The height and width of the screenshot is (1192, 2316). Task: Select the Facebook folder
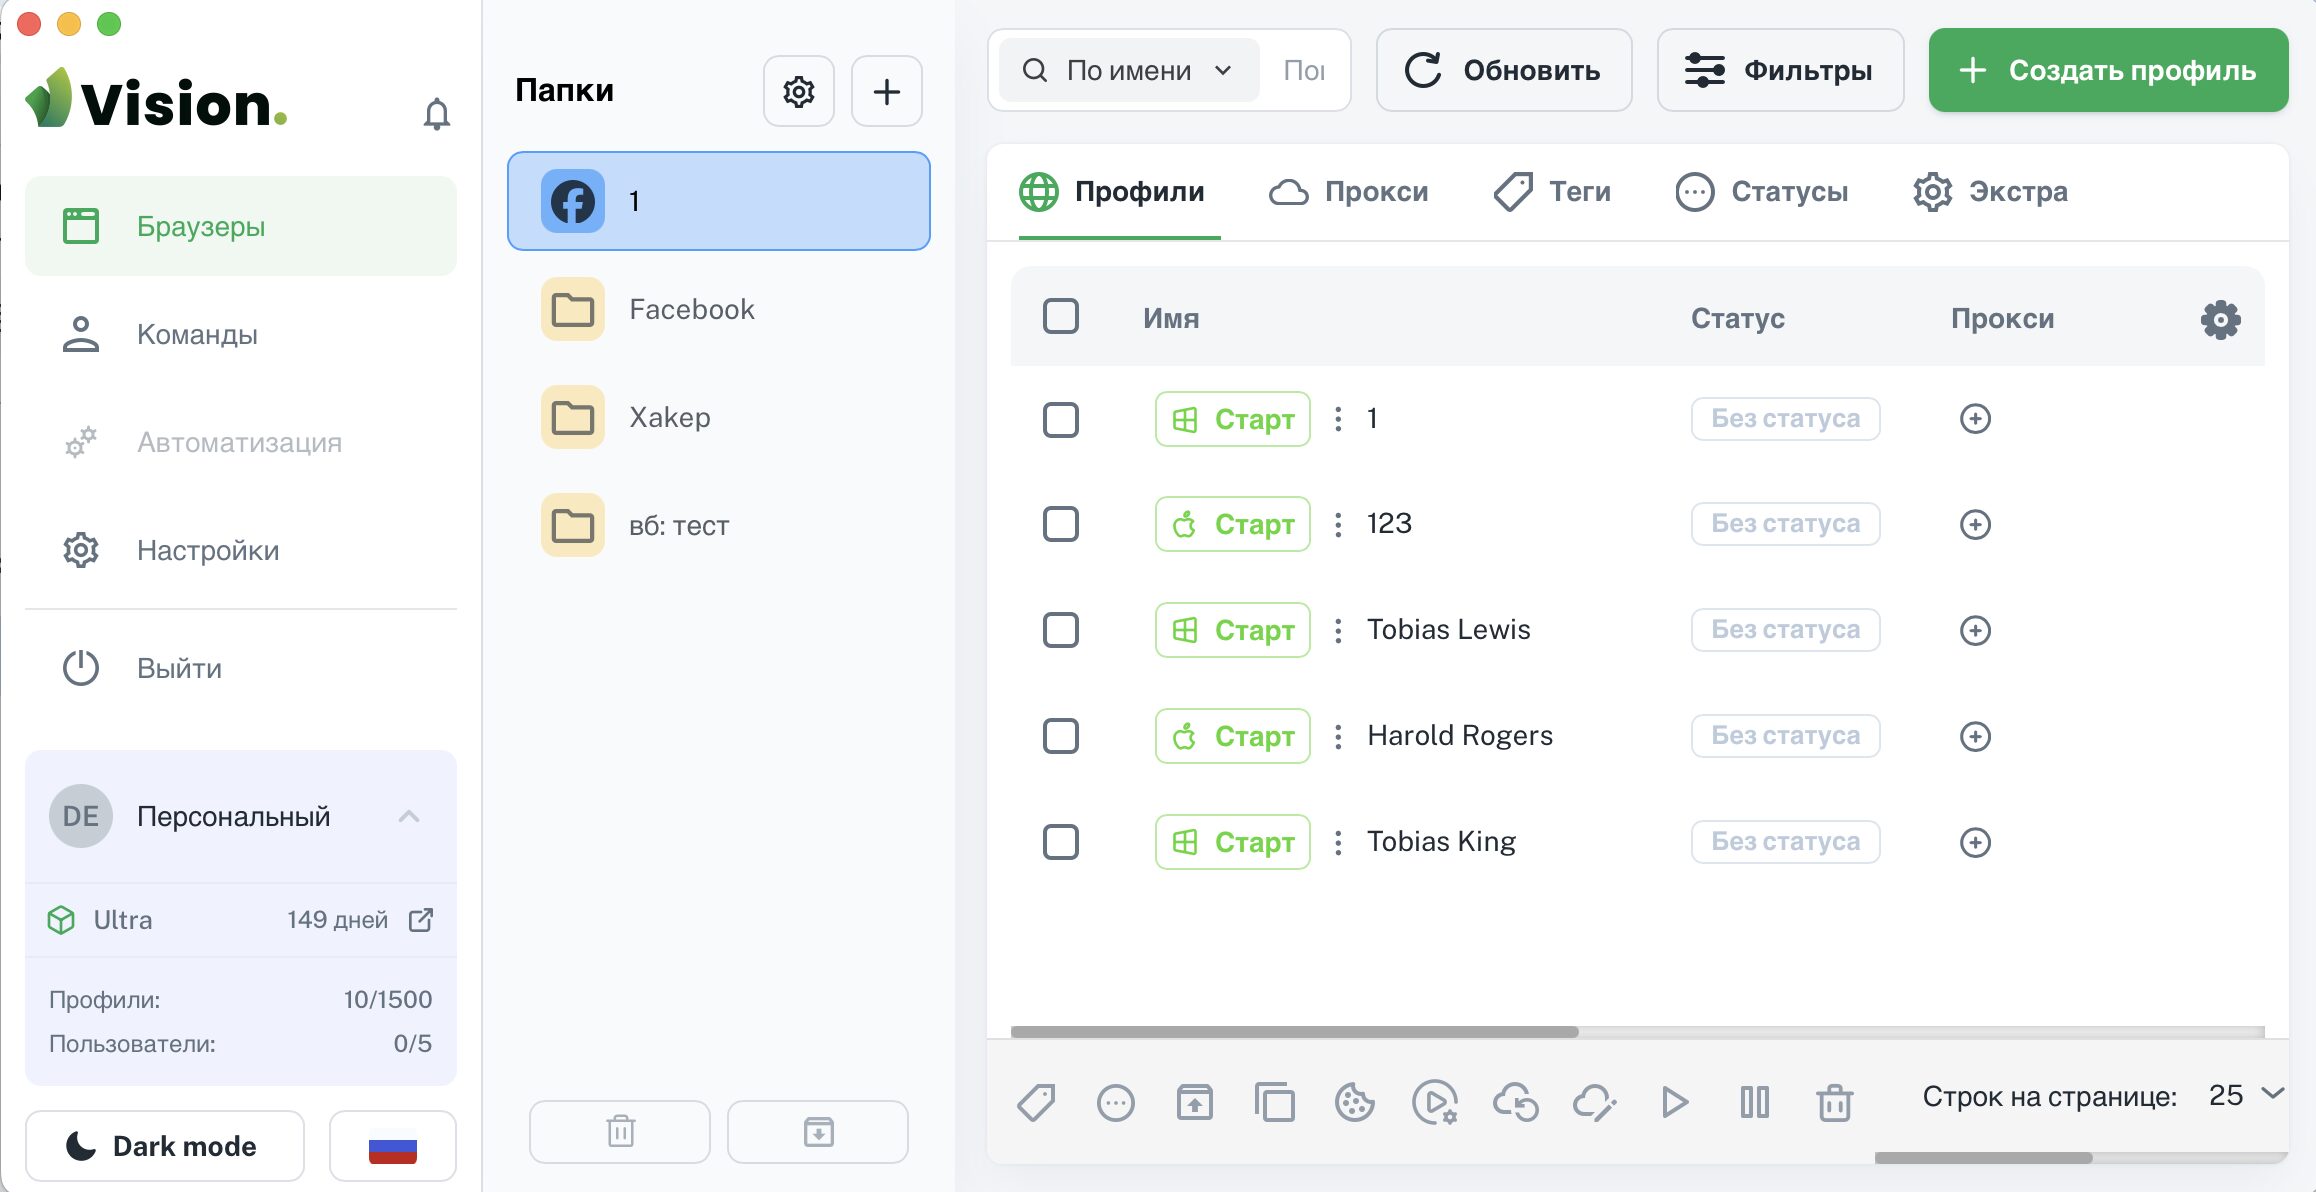coord(719,310)
